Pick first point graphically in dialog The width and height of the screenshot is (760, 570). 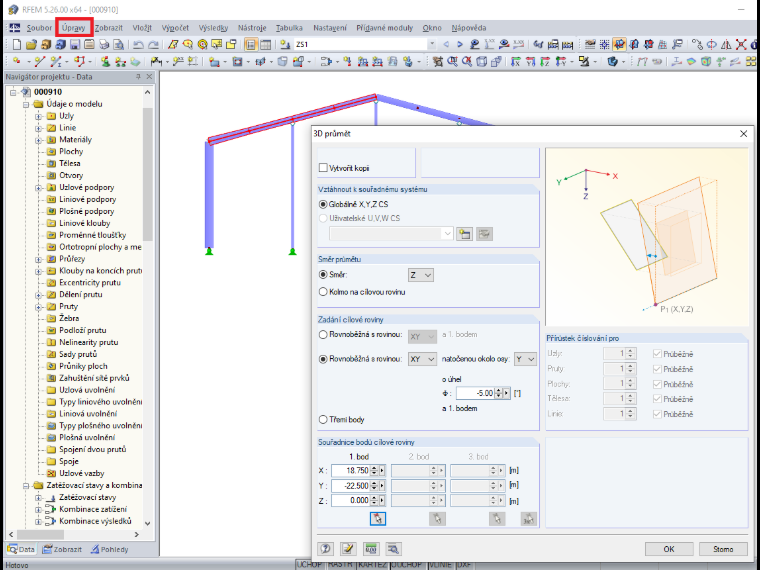point(378,519)
